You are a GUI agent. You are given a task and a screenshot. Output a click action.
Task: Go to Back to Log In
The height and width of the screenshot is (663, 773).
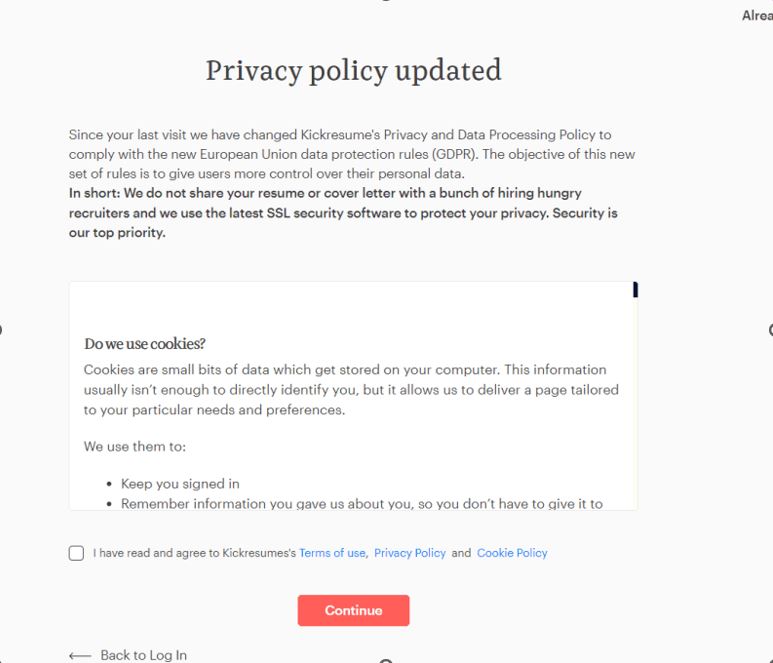[x=143, y=655]
